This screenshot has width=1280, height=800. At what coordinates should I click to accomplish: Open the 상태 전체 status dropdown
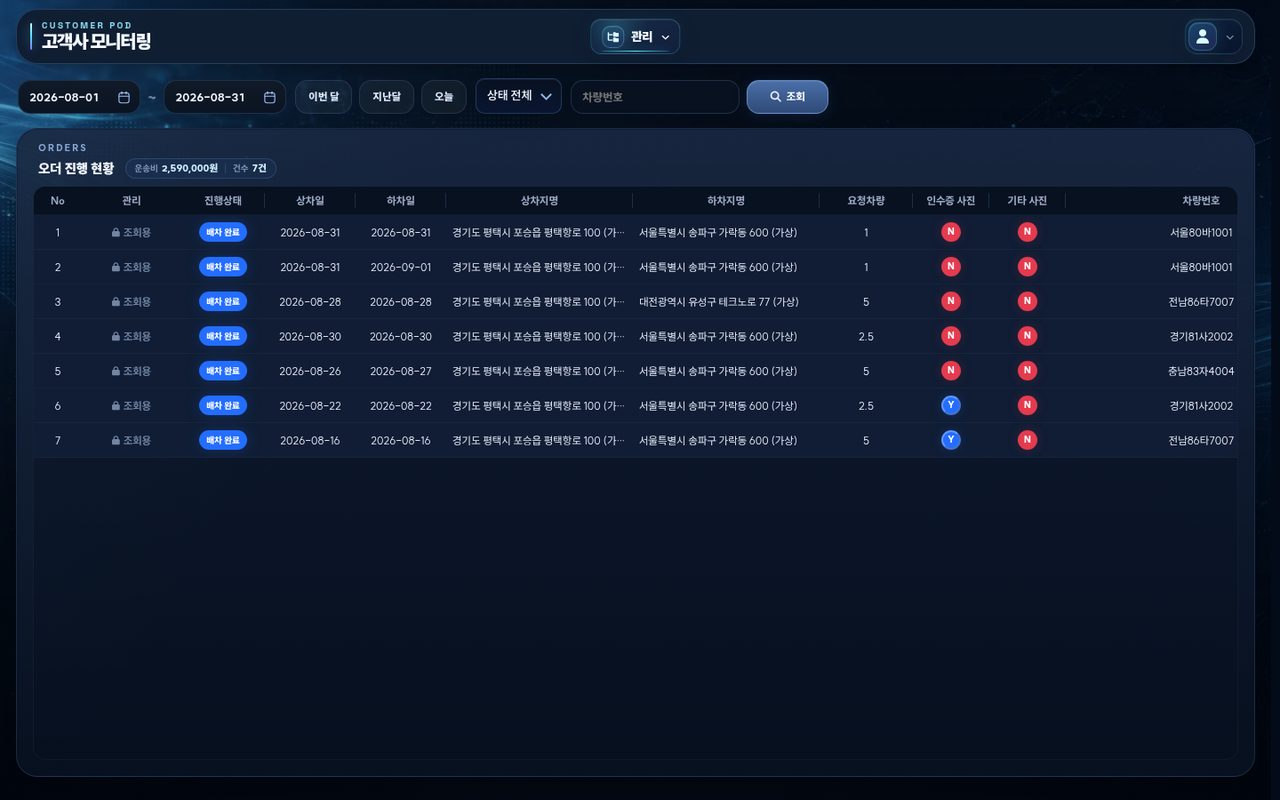coord(518,96)
